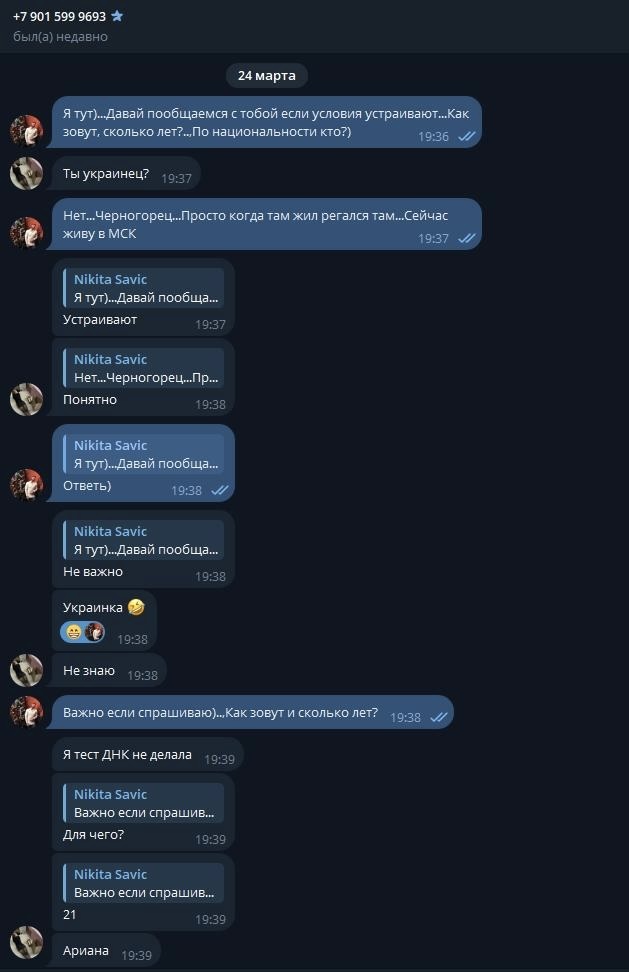
Task: Jump to quoted message in "Не важно" reply
Action: coord(143,541)
